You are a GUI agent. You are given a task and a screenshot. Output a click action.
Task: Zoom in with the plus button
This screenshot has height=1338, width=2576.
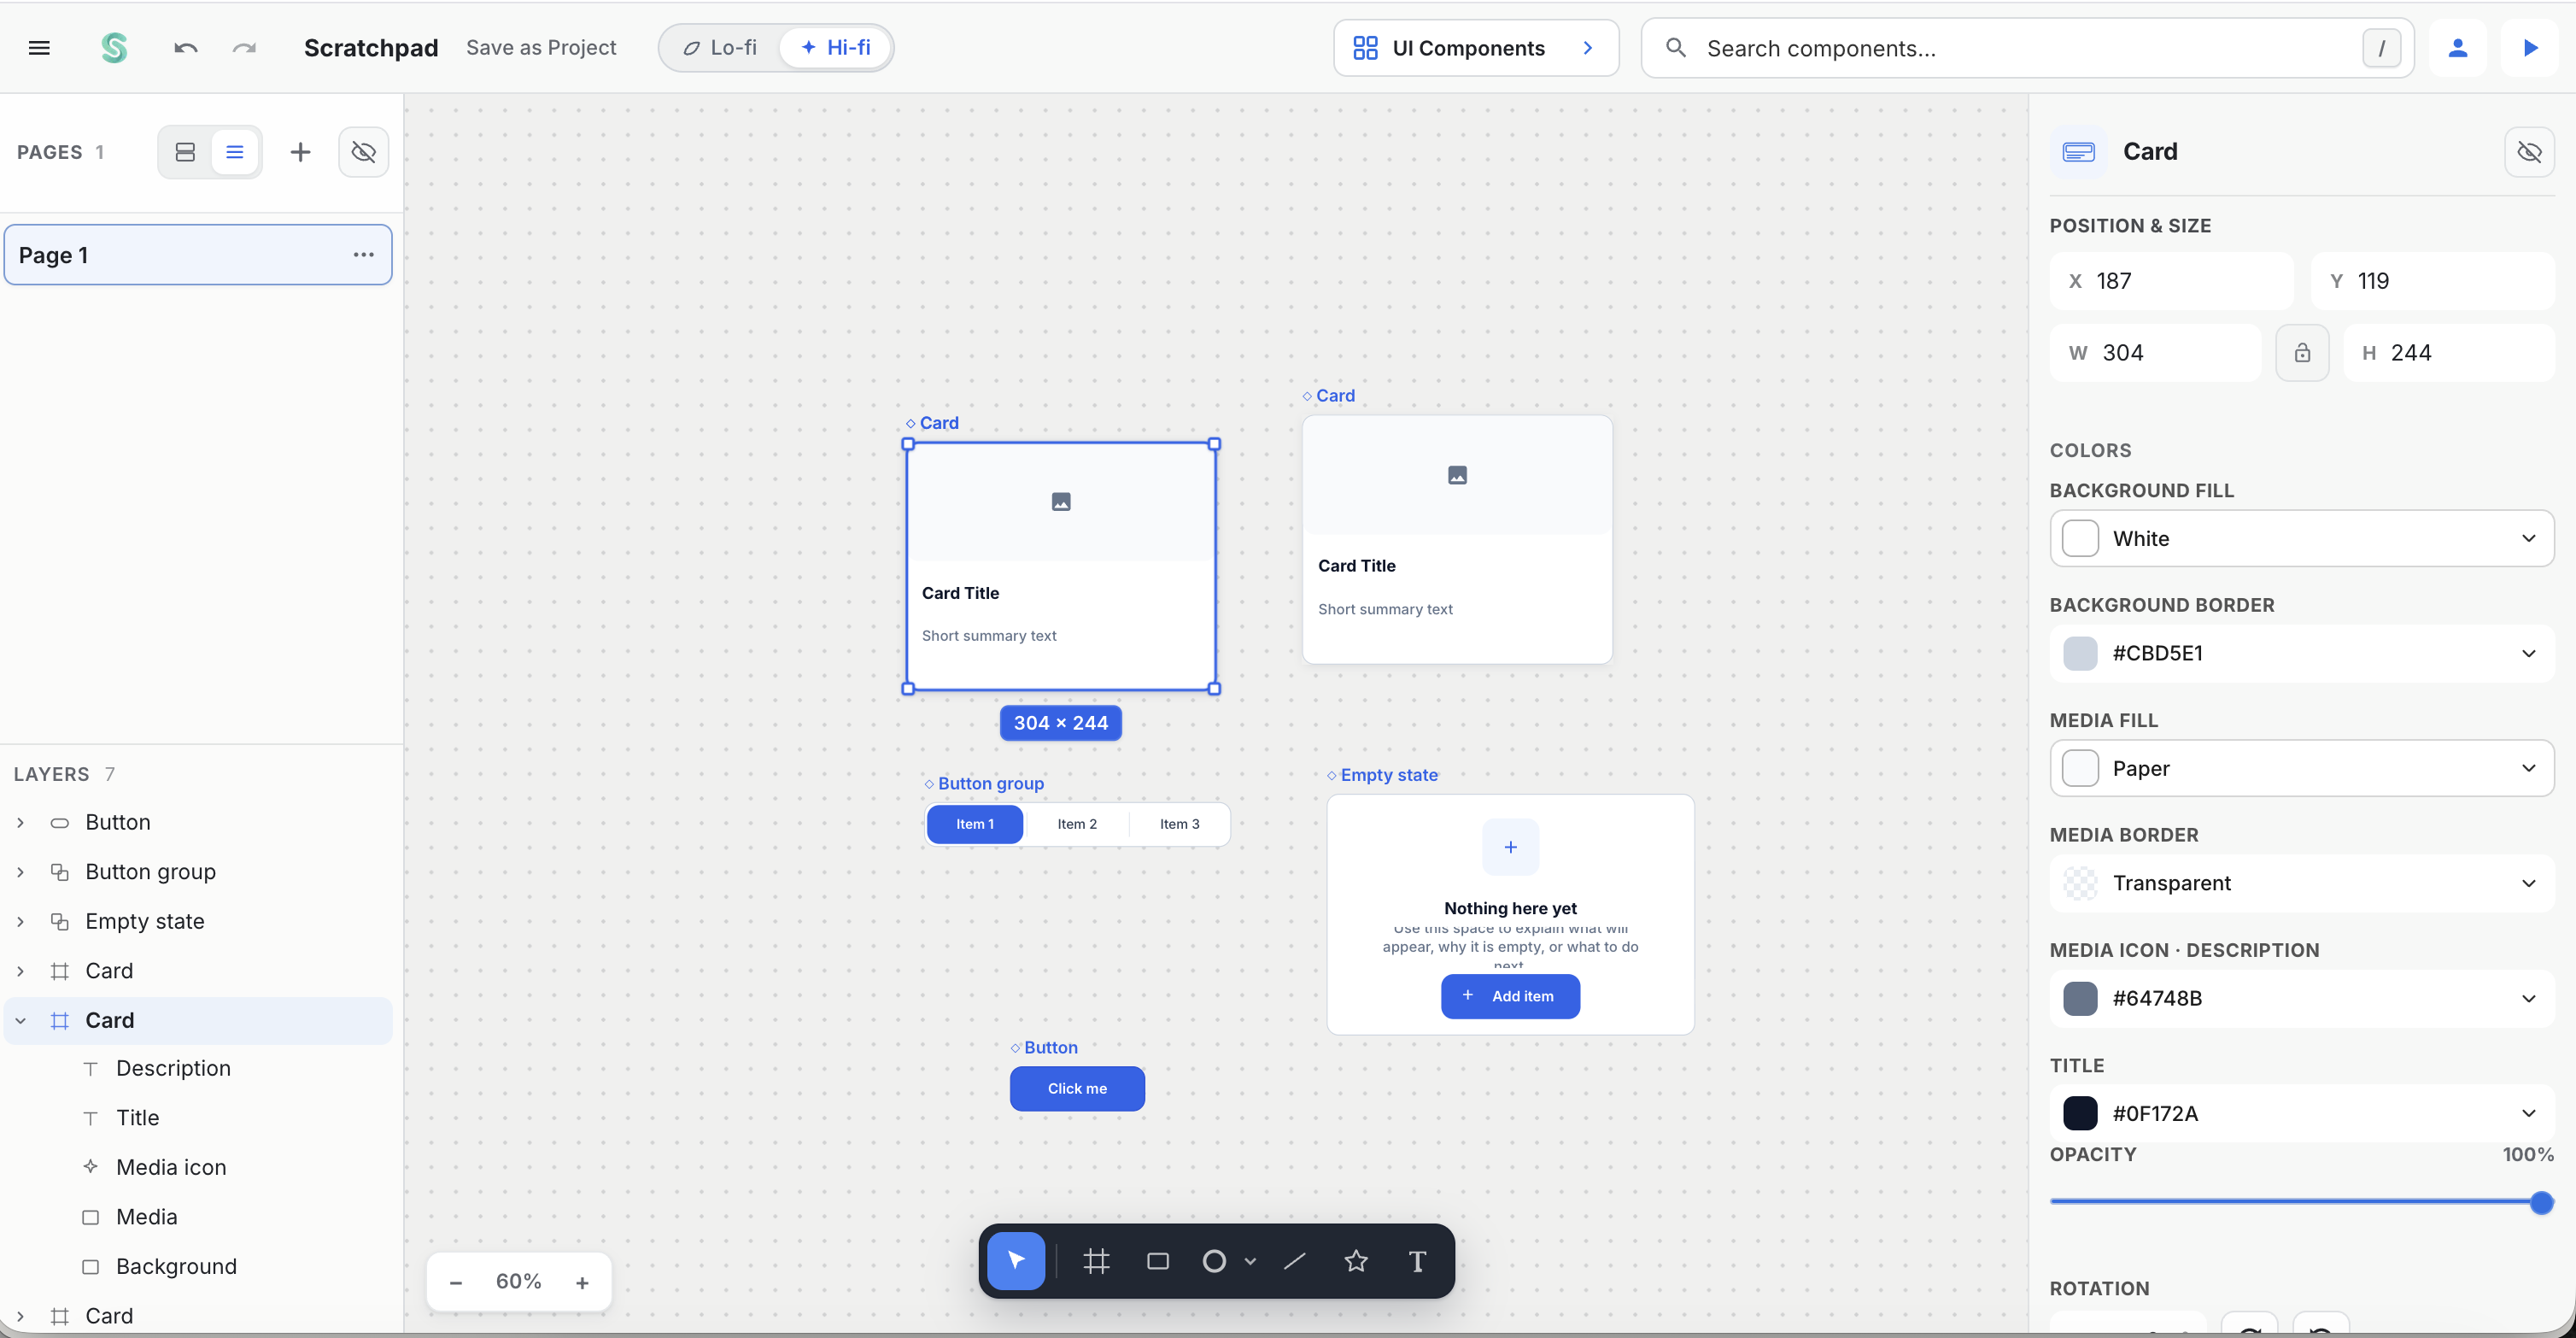coord(582,1282)
